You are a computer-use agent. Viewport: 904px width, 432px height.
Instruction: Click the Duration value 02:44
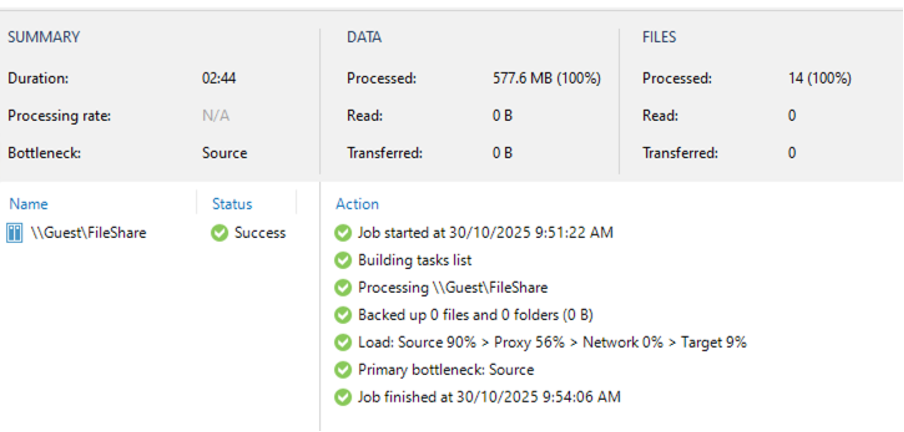(219, 78)
